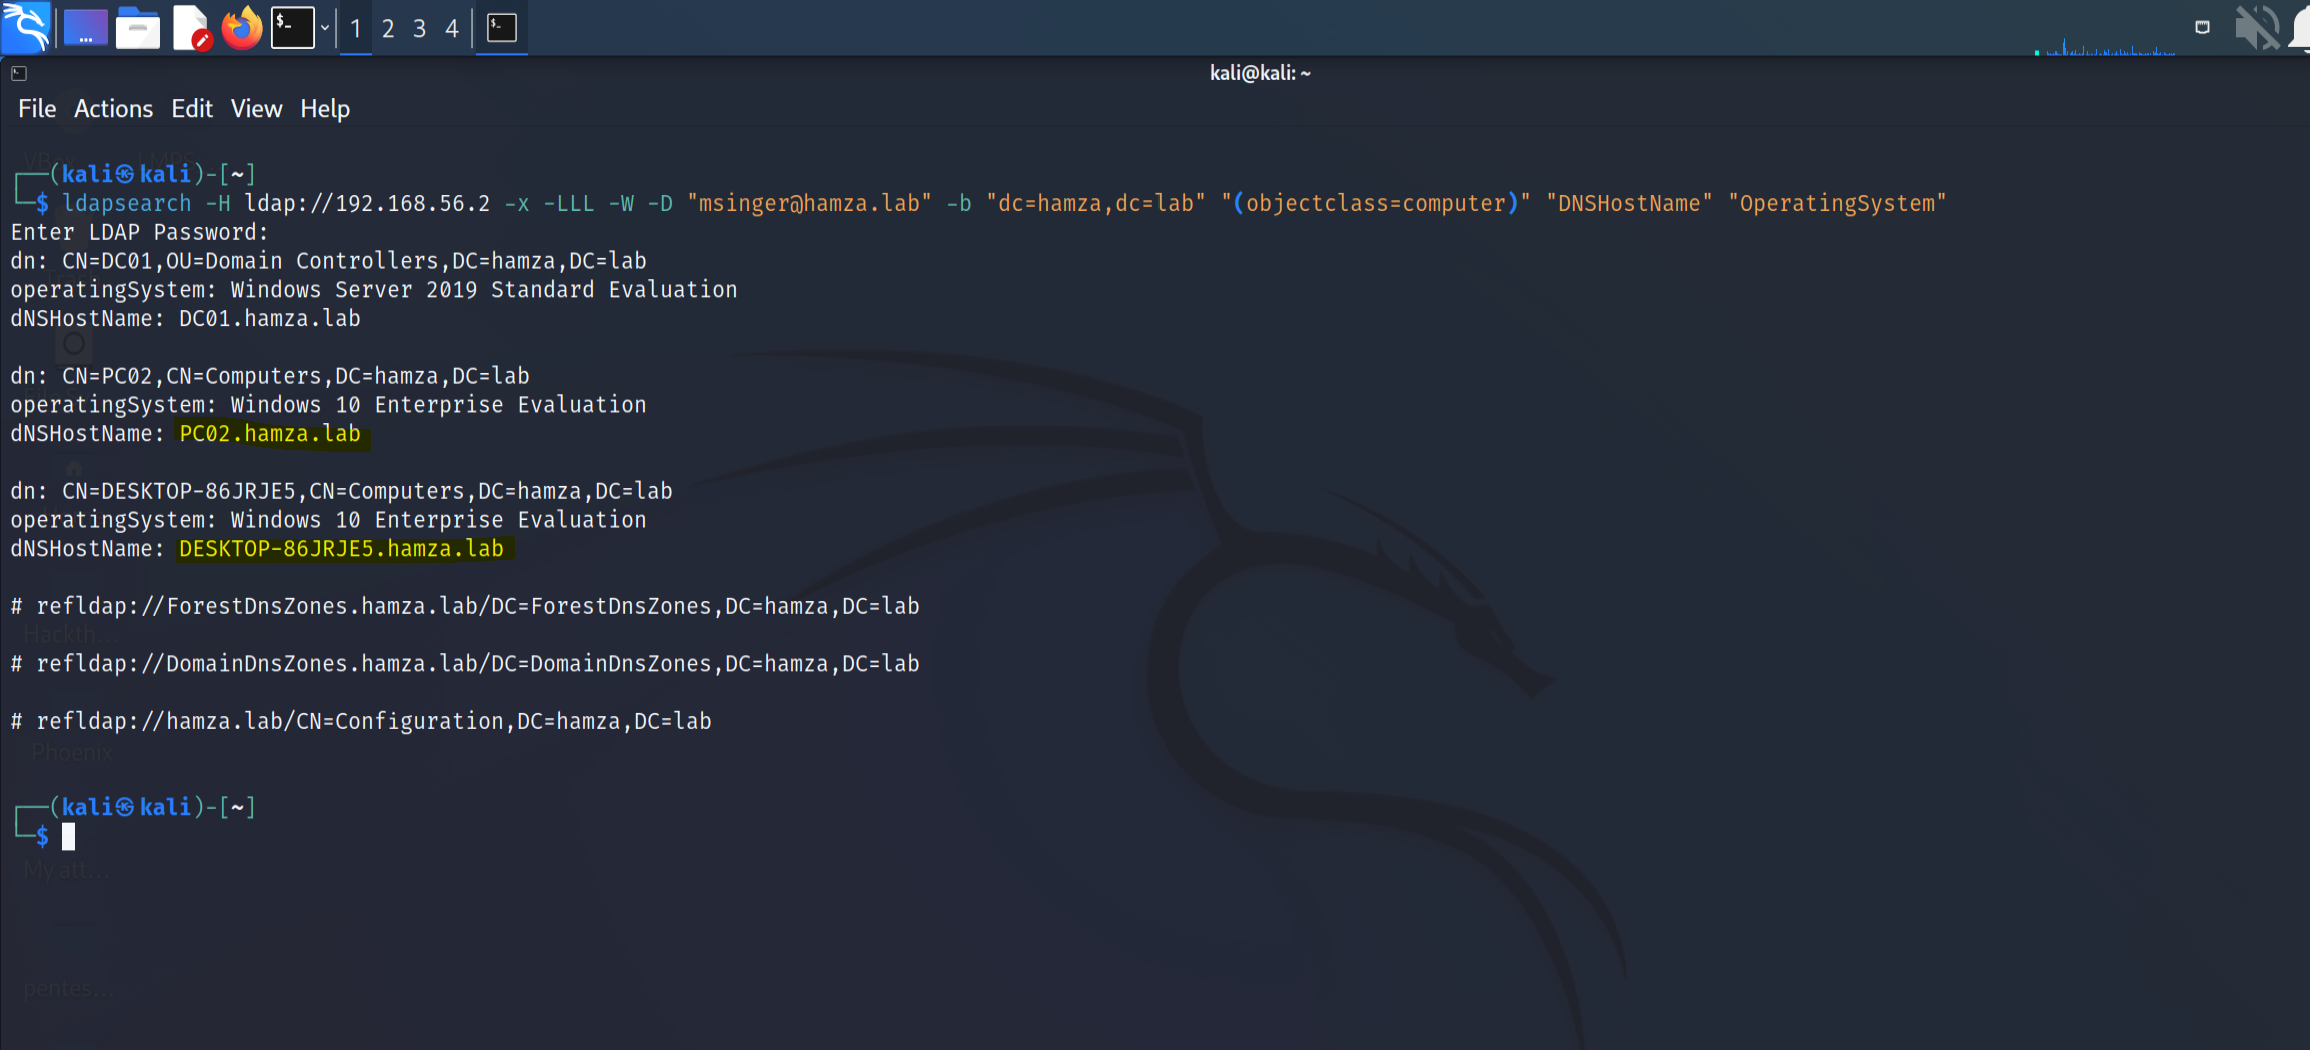Viewport: 2310px width, 1050px height.
Task: Open the file manager from the panel
Action: (138, 27)
